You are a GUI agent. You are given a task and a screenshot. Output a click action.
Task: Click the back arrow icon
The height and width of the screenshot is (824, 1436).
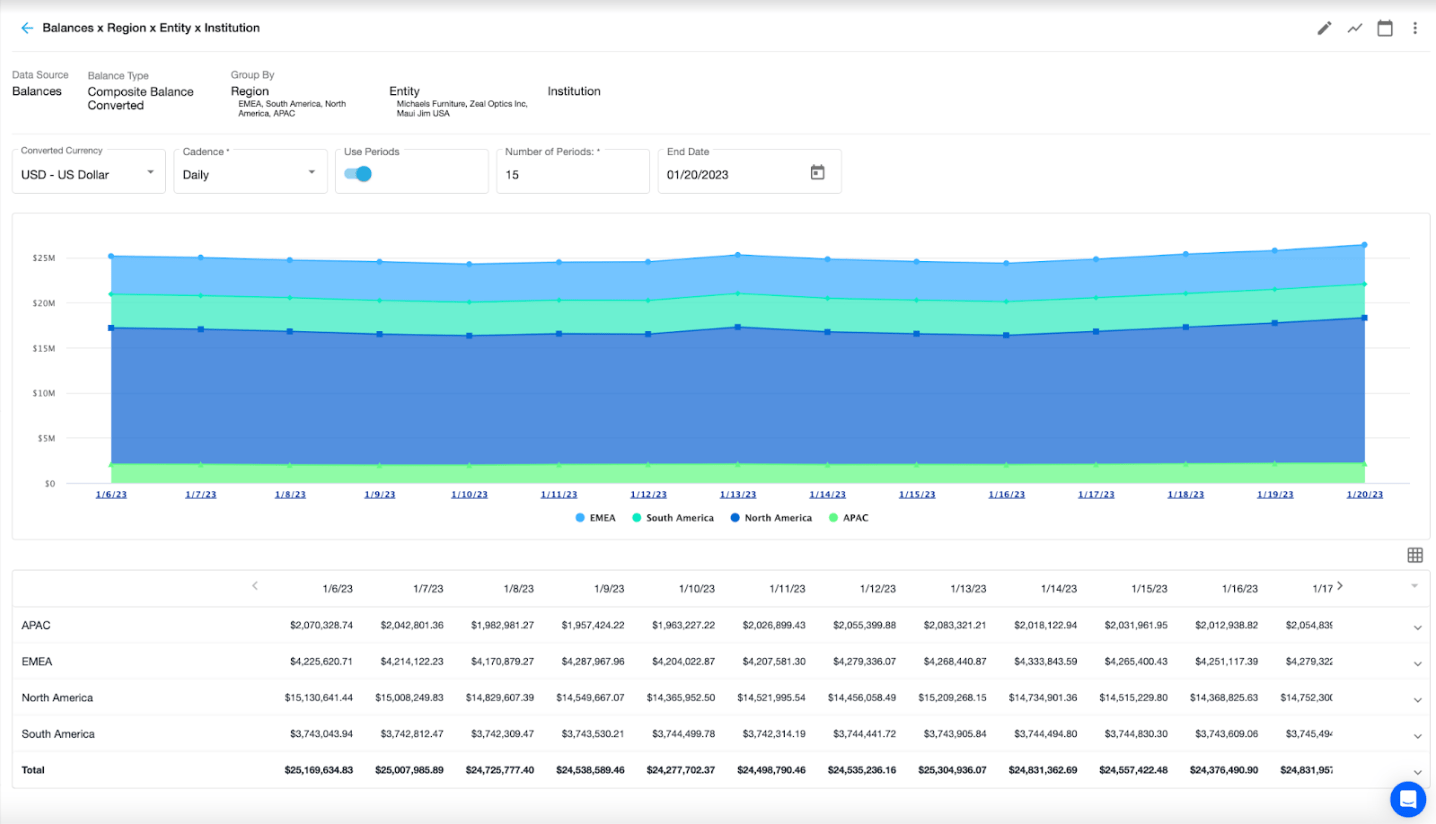pos(27,28)
